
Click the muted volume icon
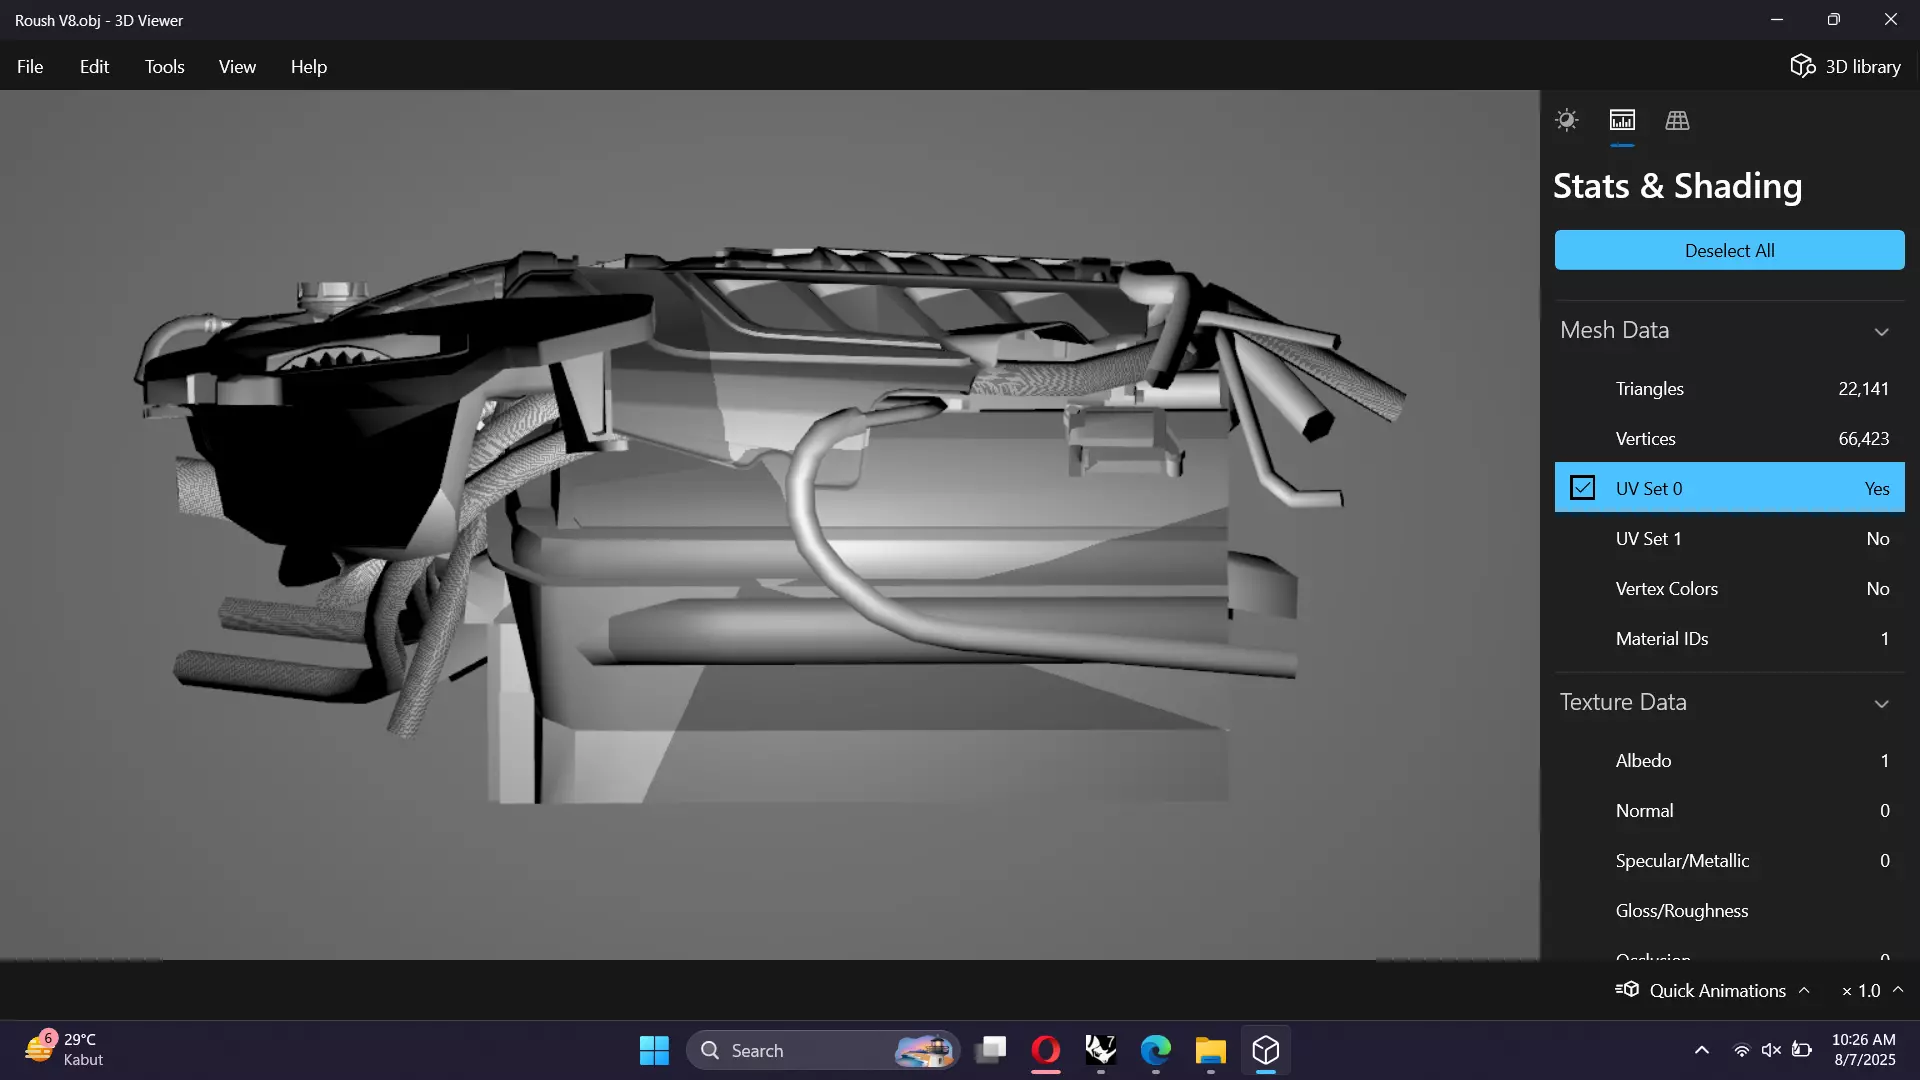pyautogui.click(x=1771, y=1050)
